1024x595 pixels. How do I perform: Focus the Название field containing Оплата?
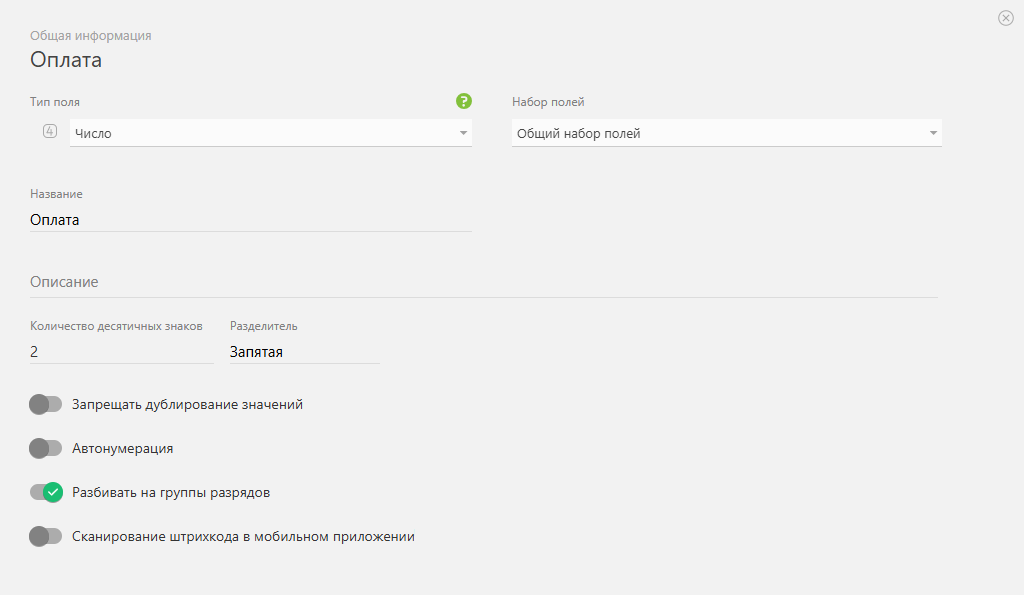[x=251, y=220]
